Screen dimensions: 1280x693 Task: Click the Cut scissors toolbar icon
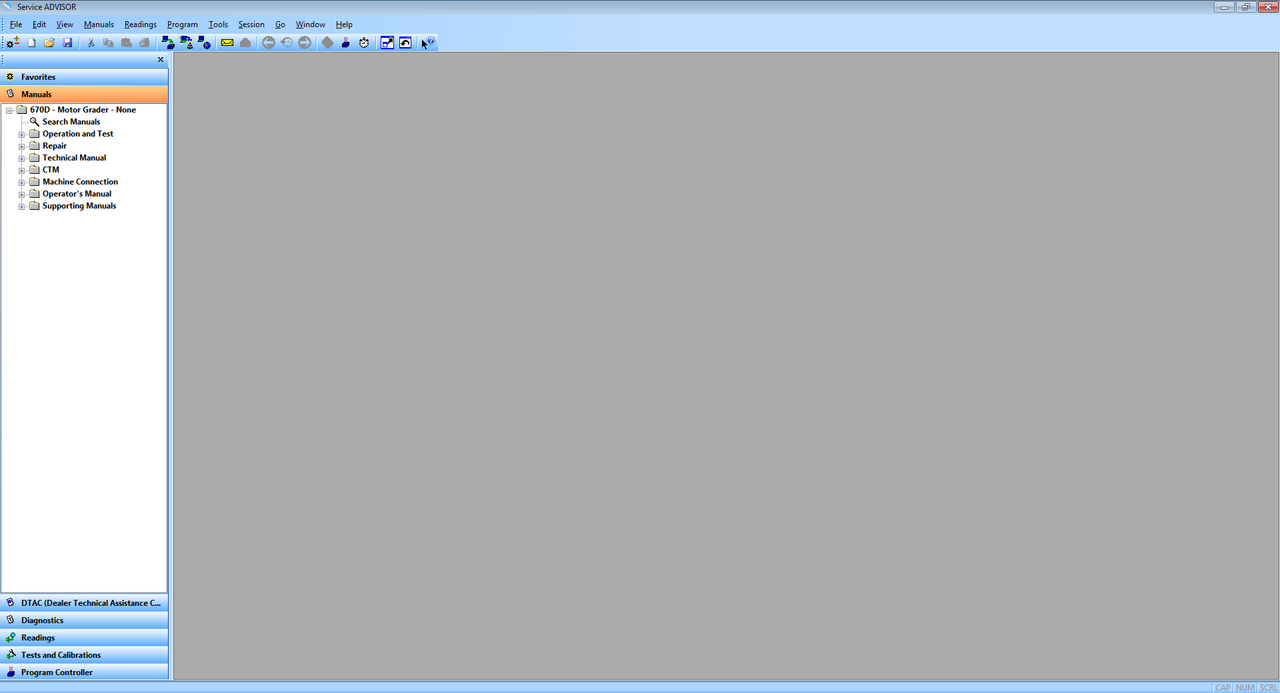pyautogui.click(x=91, y=43)
